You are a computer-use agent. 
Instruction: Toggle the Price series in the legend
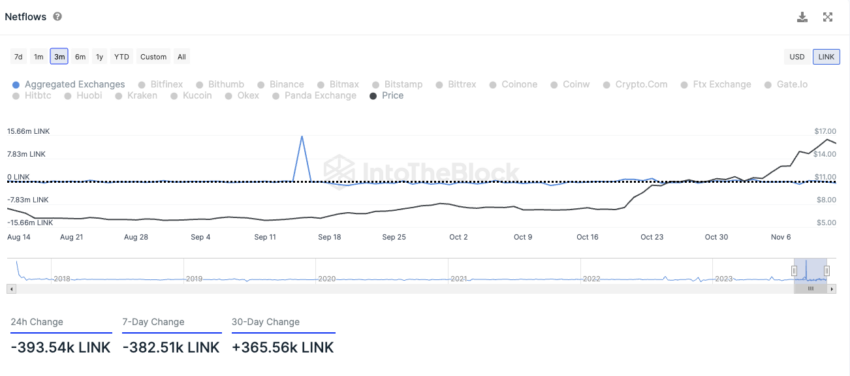pyautogui.click(x=386, y=96)
